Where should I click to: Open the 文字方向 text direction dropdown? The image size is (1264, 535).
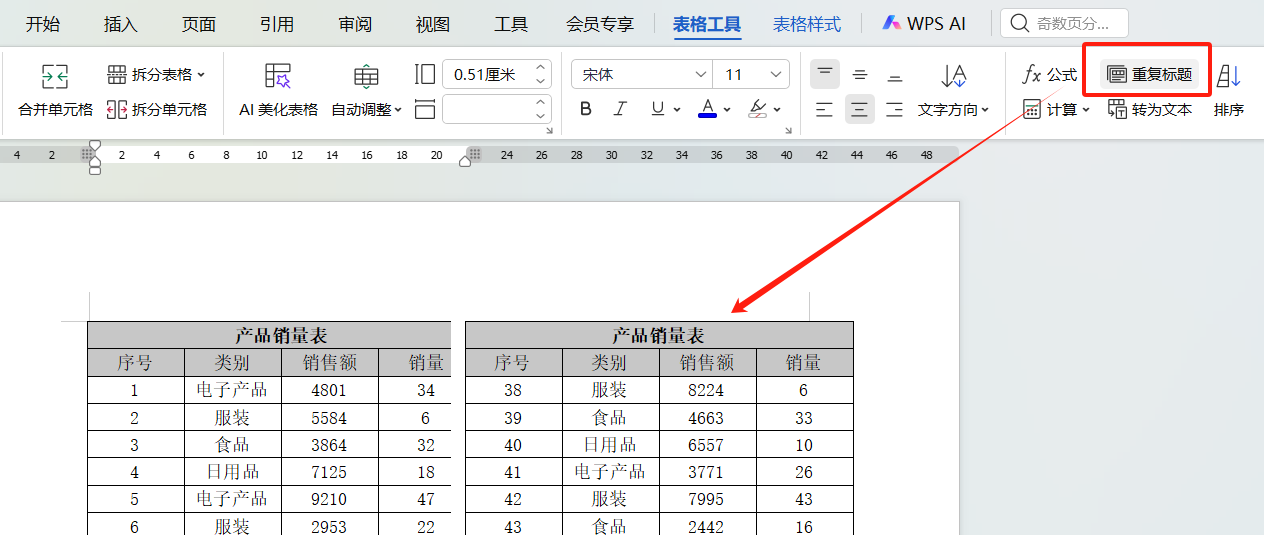[x=954, y=110]
